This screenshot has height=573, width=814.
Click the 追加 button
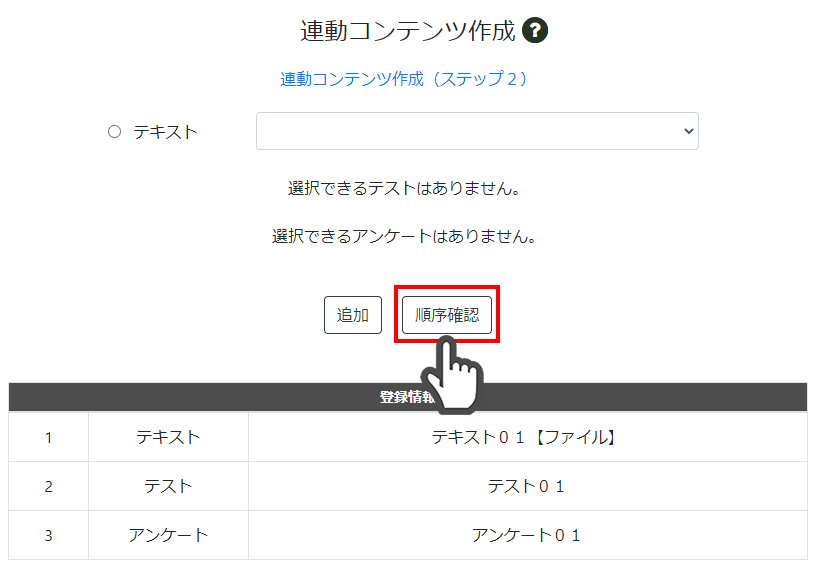click(x=353, y=315)
